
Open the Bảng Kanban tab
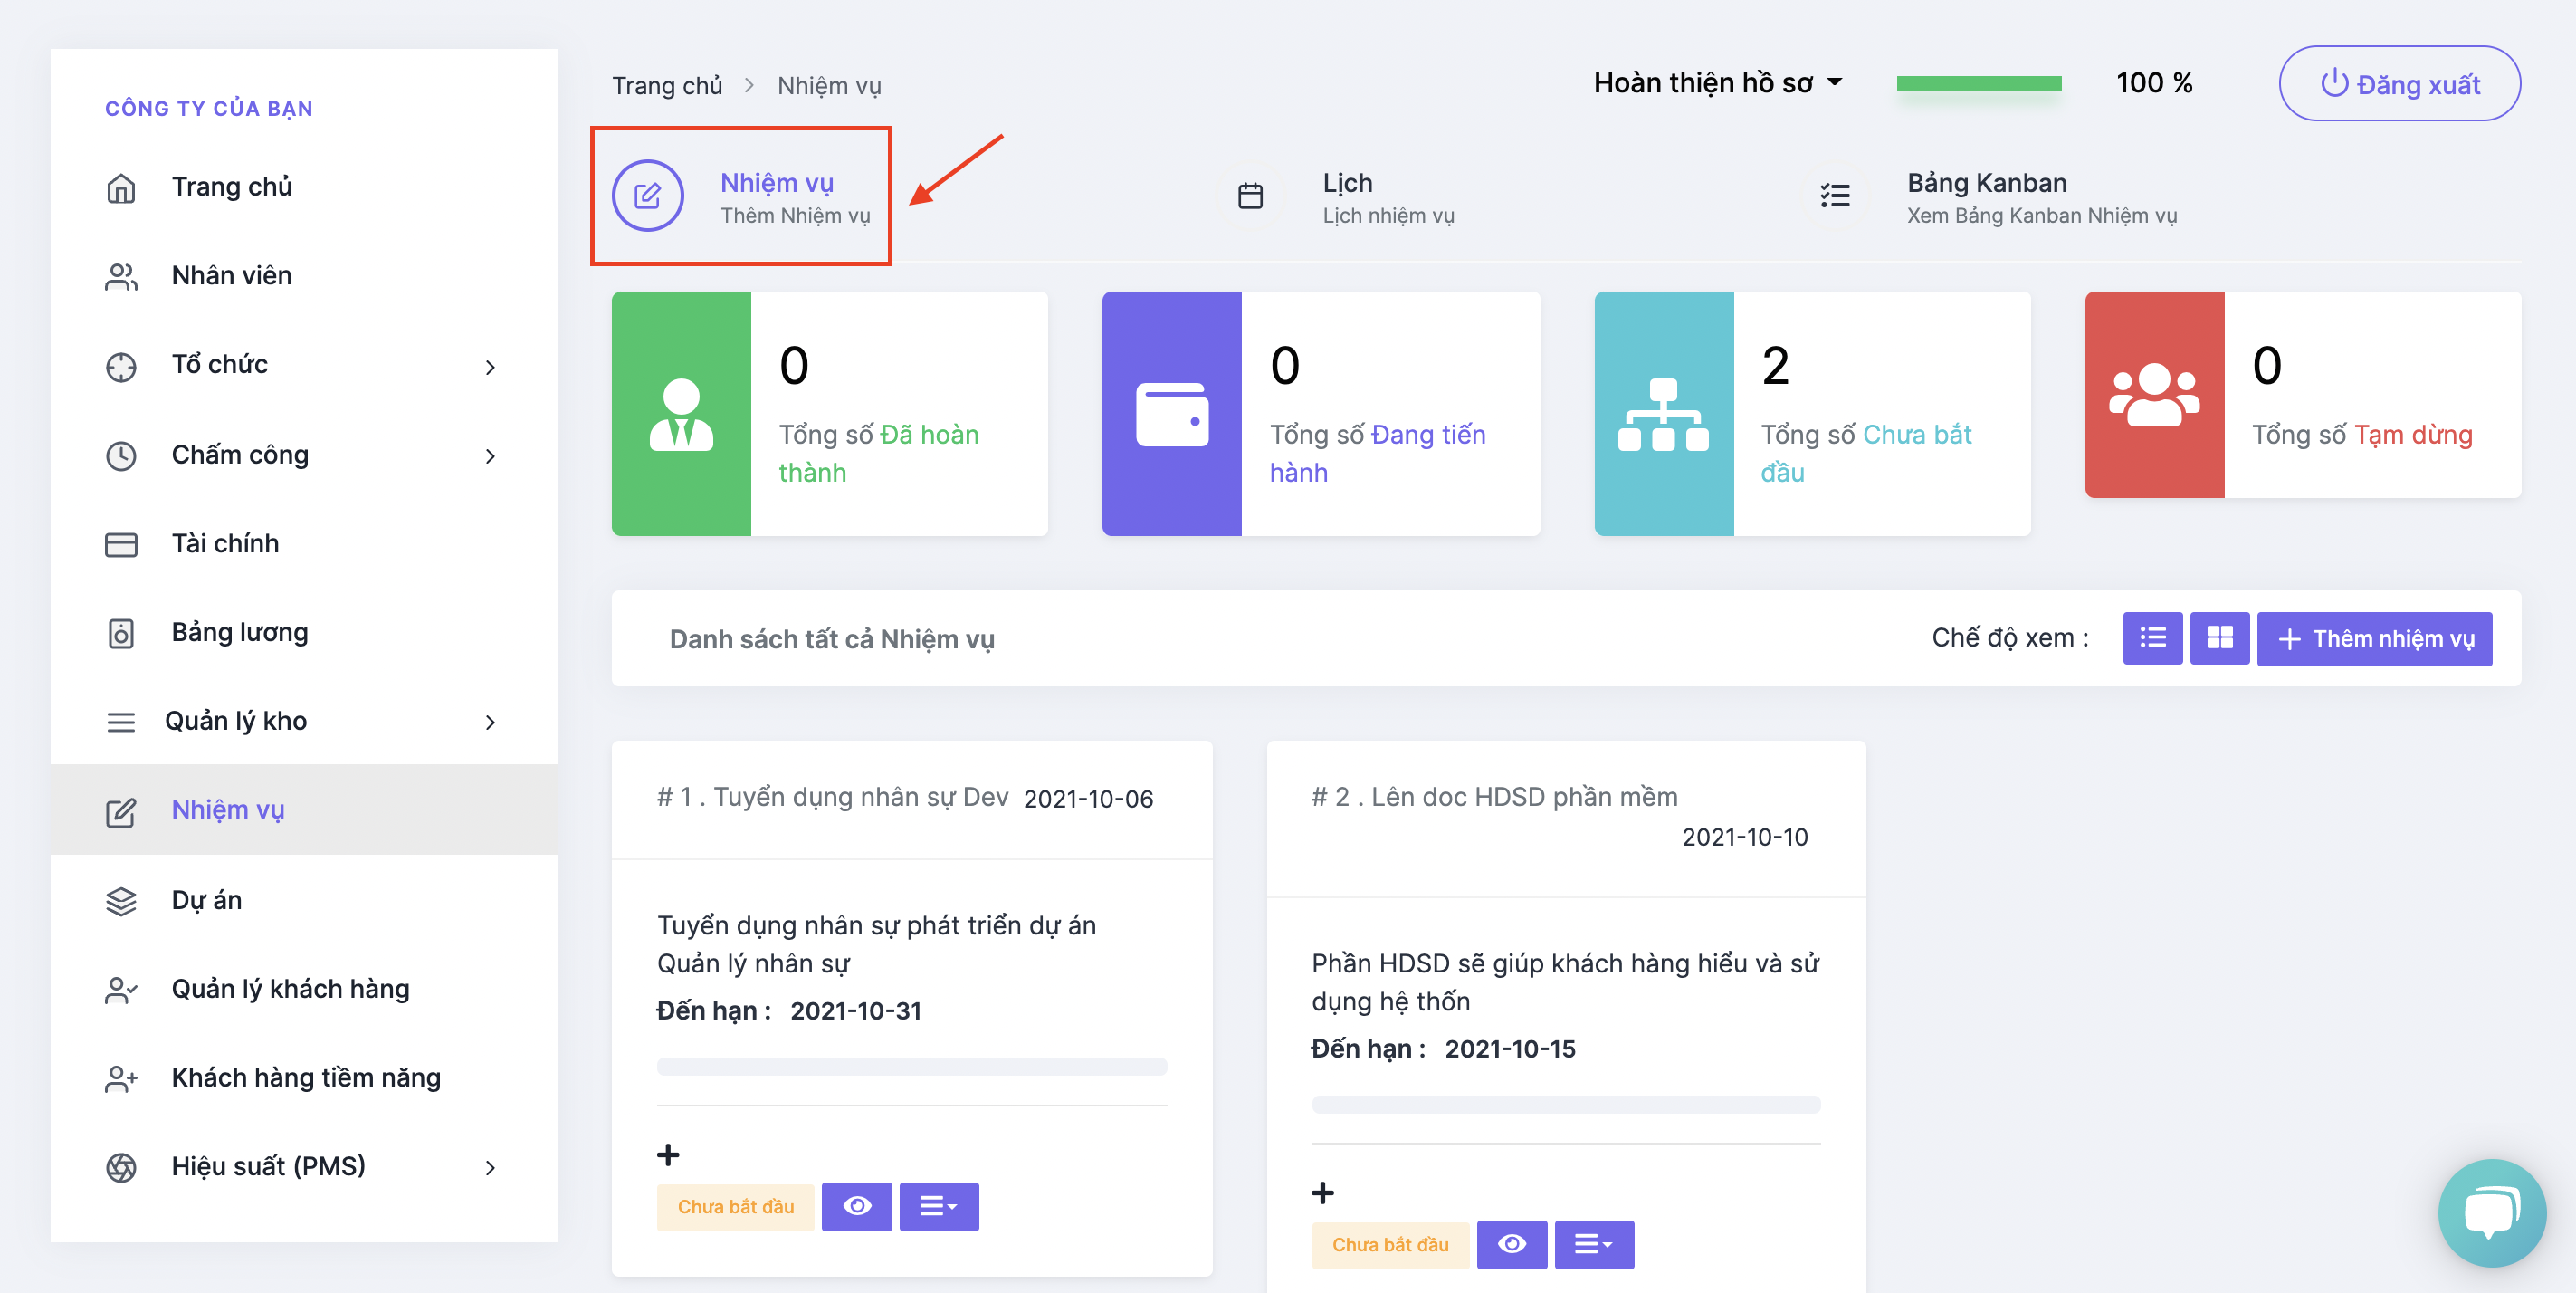[x=2000, y=197]
